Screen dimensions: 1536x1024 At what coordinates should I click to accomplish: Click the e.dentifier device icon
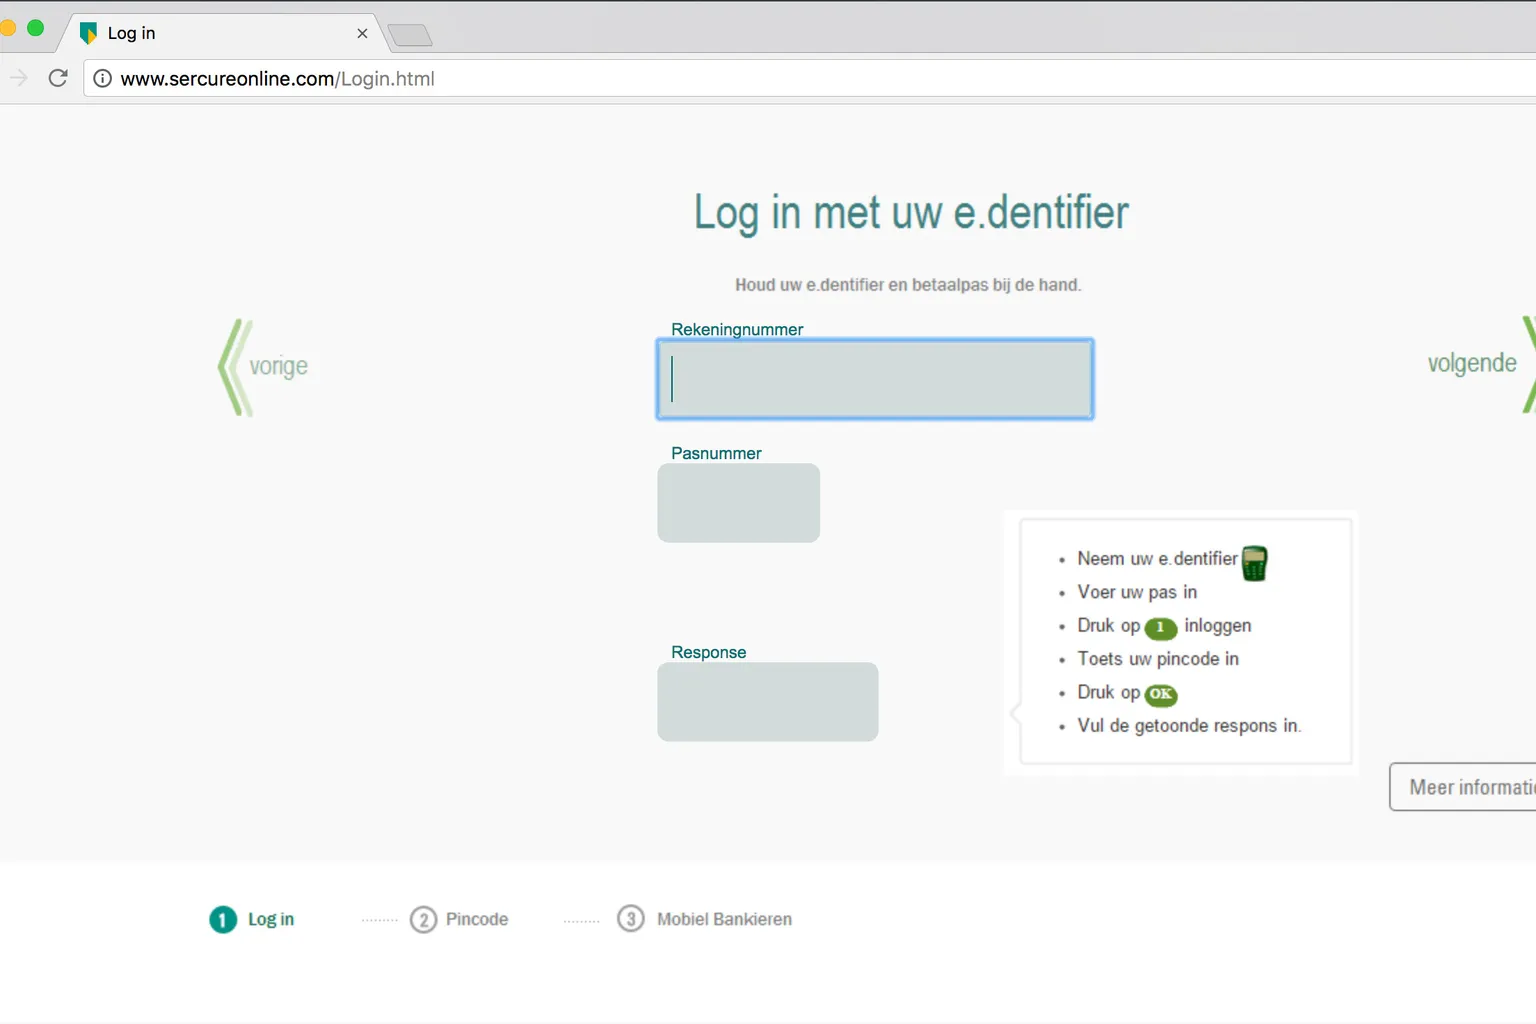click(1254, 563)
